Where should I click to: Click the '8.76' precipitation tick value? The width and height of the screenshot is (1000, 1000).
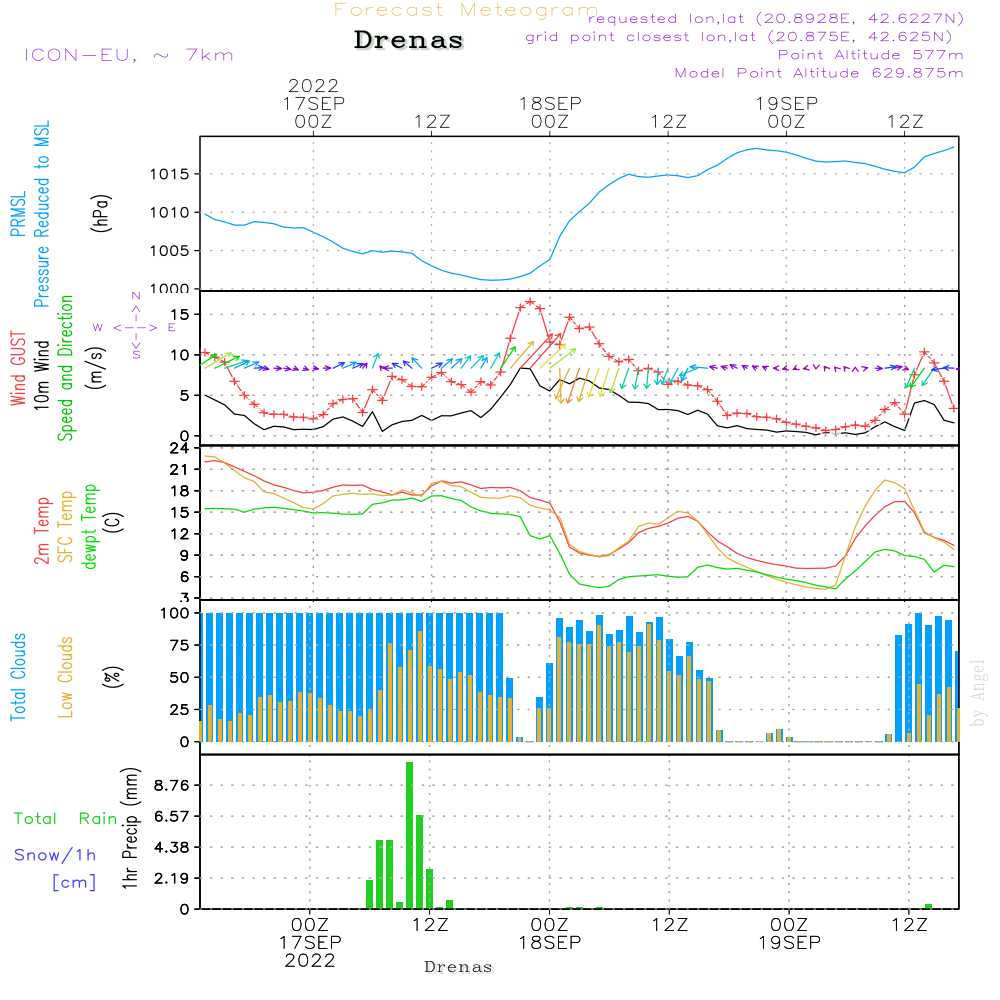[x=172, y=785]
